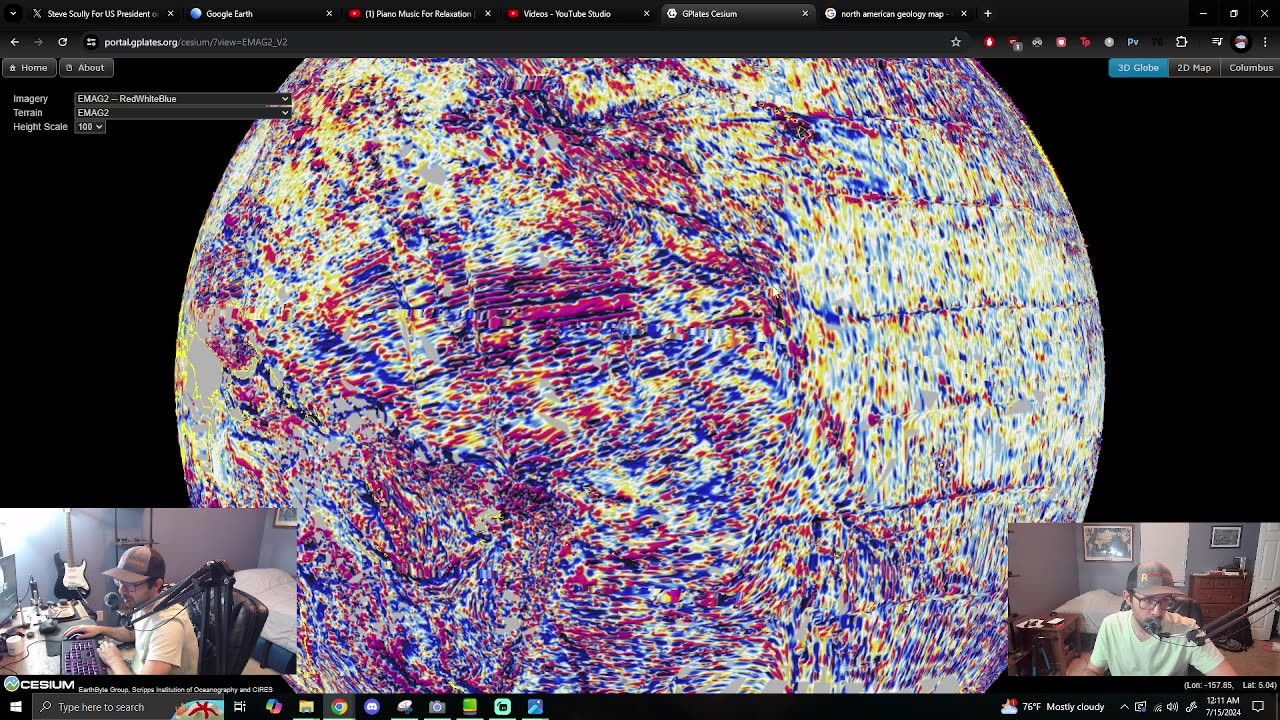Screen dimensions: 1280x720
Task: Click the Cesium logo
Action: coord(39,685)
